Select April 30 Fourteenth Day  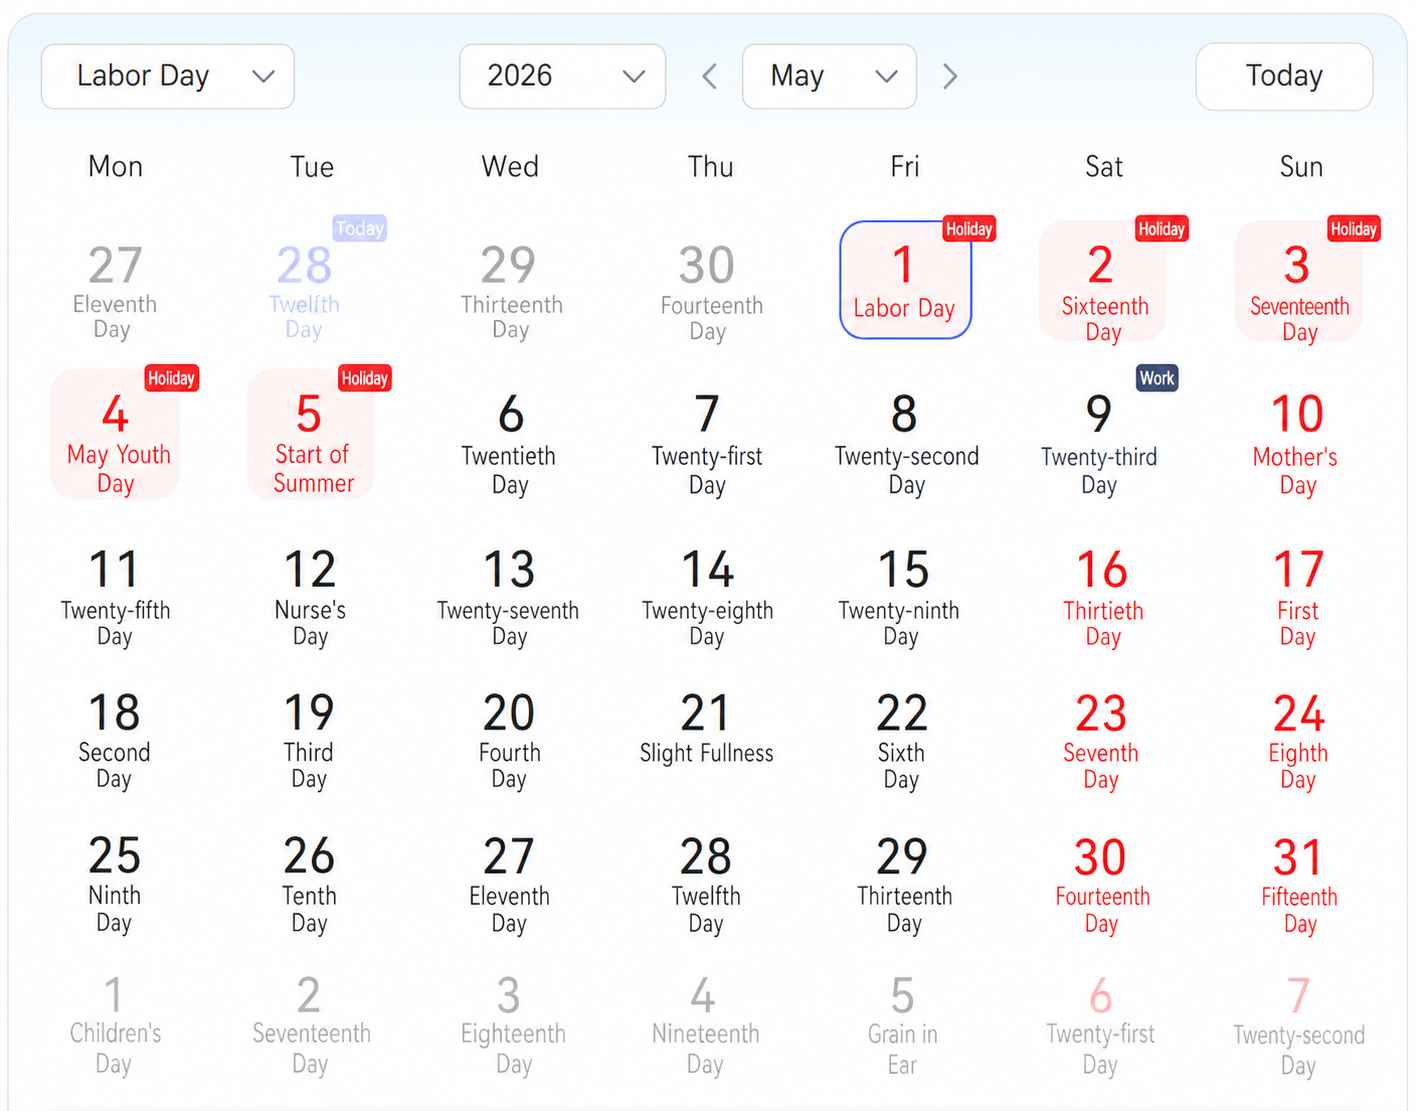pyautogui.click(x=709, y=291)
